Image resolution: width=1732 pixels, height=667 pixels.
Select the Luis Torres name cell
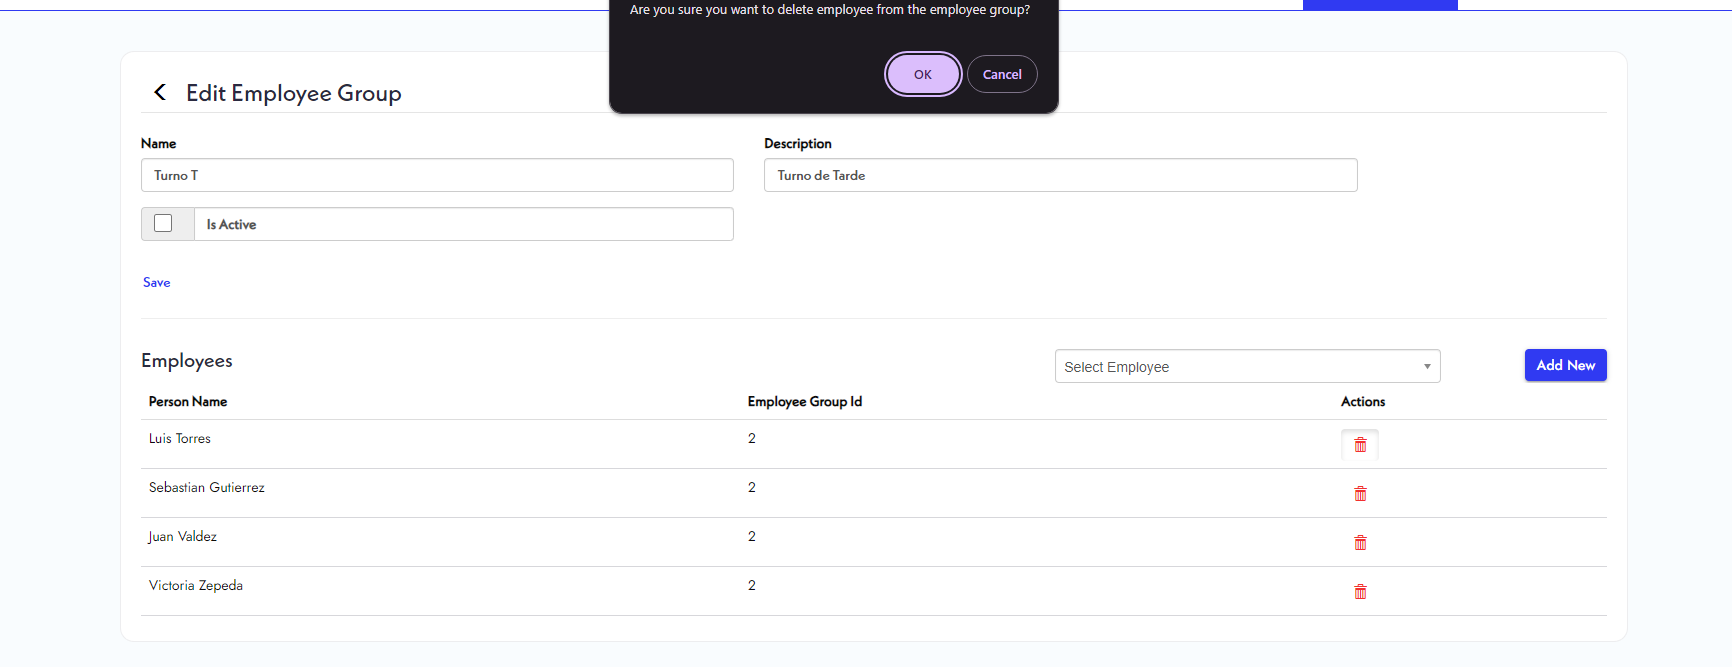(180, 439)
